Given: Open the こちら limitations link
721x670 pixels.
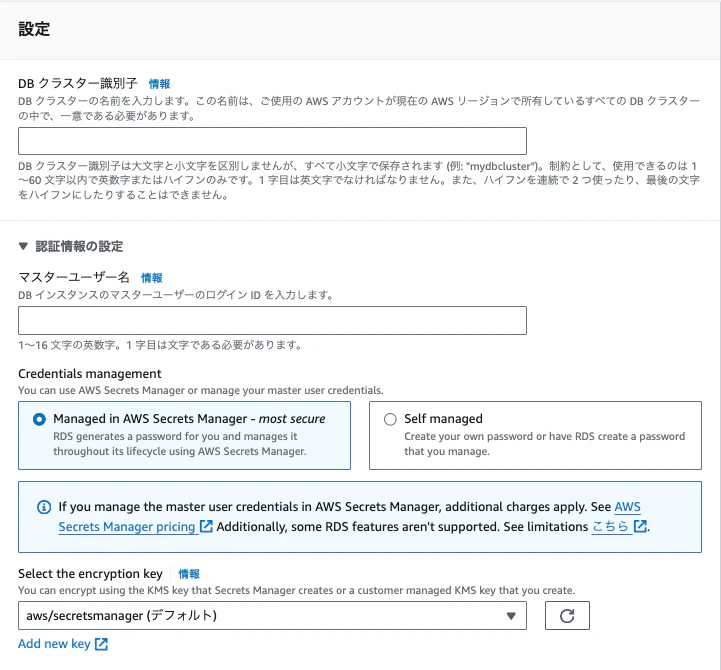Looking at the screenshot, I should coord(610,527).
